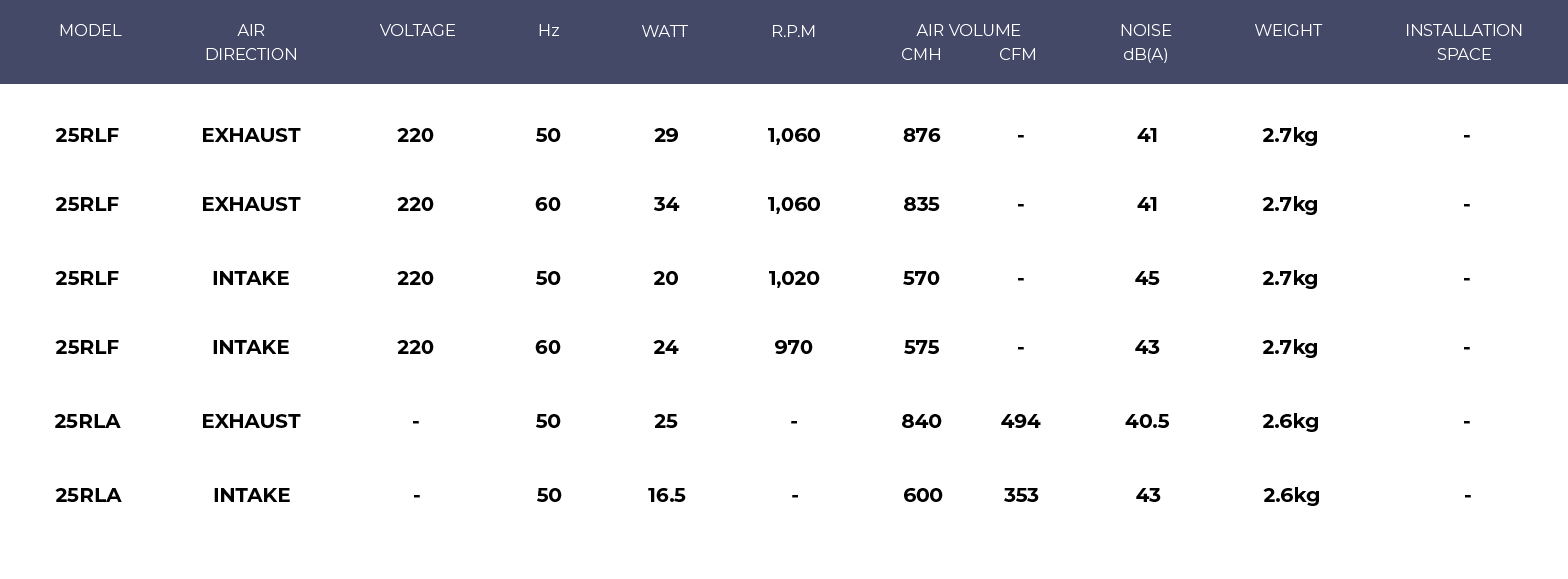Click the 353 CFM value

pyautogui.click(x=1021, y=495)
